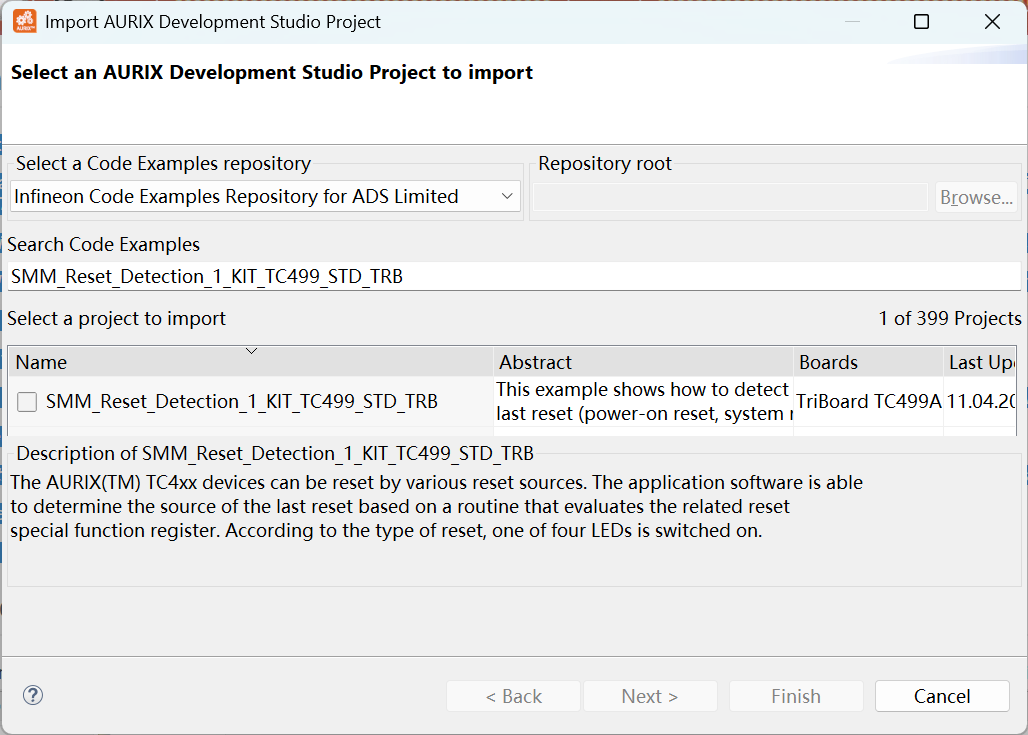The height and width of the screenshot is (735, 1028).
Task: Click Finish to import the project
Action: 796,696
